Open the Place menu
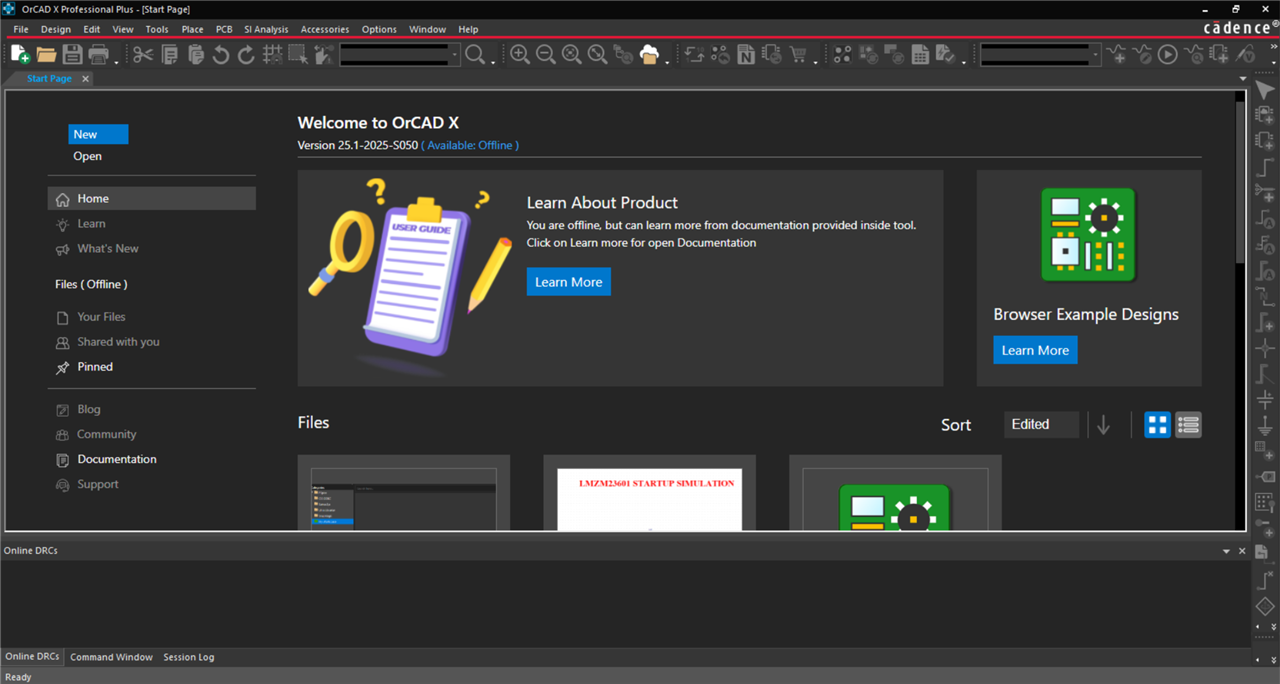 [192, 29]
